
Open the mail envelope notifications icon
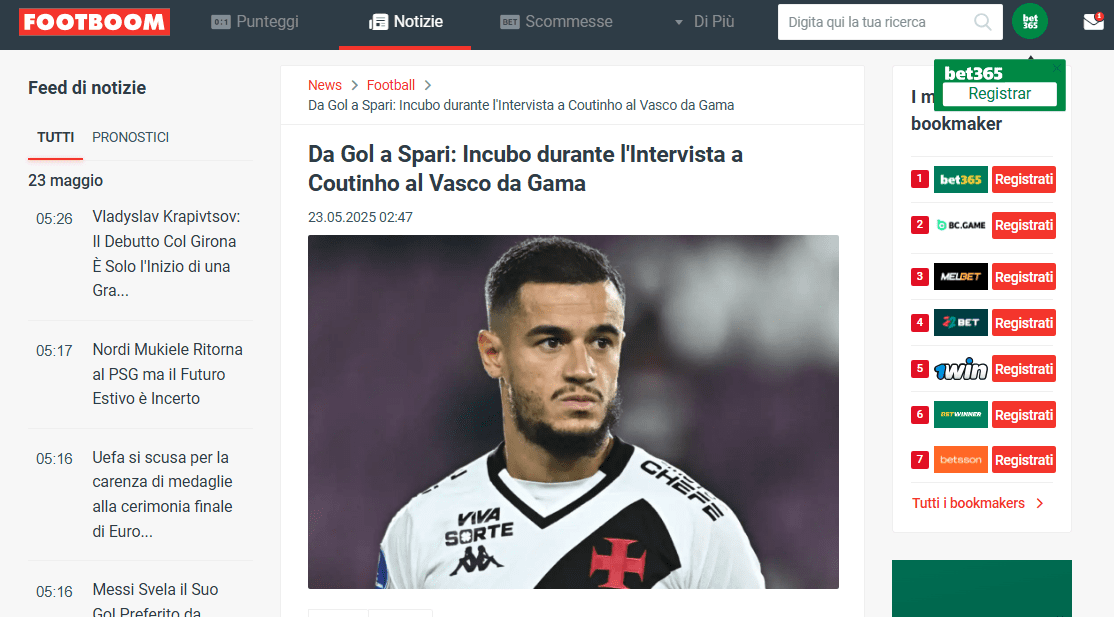click(x=1093, y=21)
